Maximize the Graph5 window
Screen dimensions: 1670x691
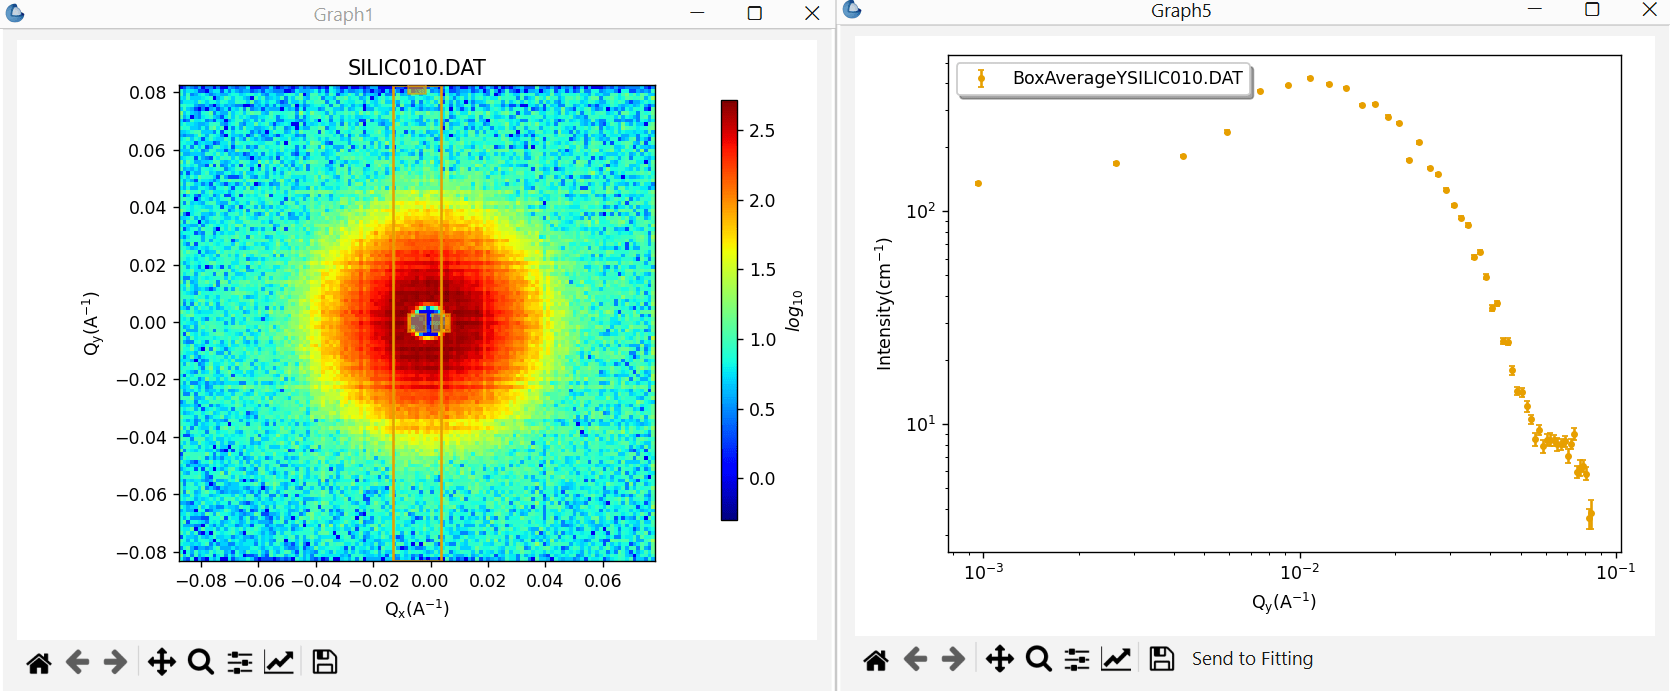pos(1592,10)
